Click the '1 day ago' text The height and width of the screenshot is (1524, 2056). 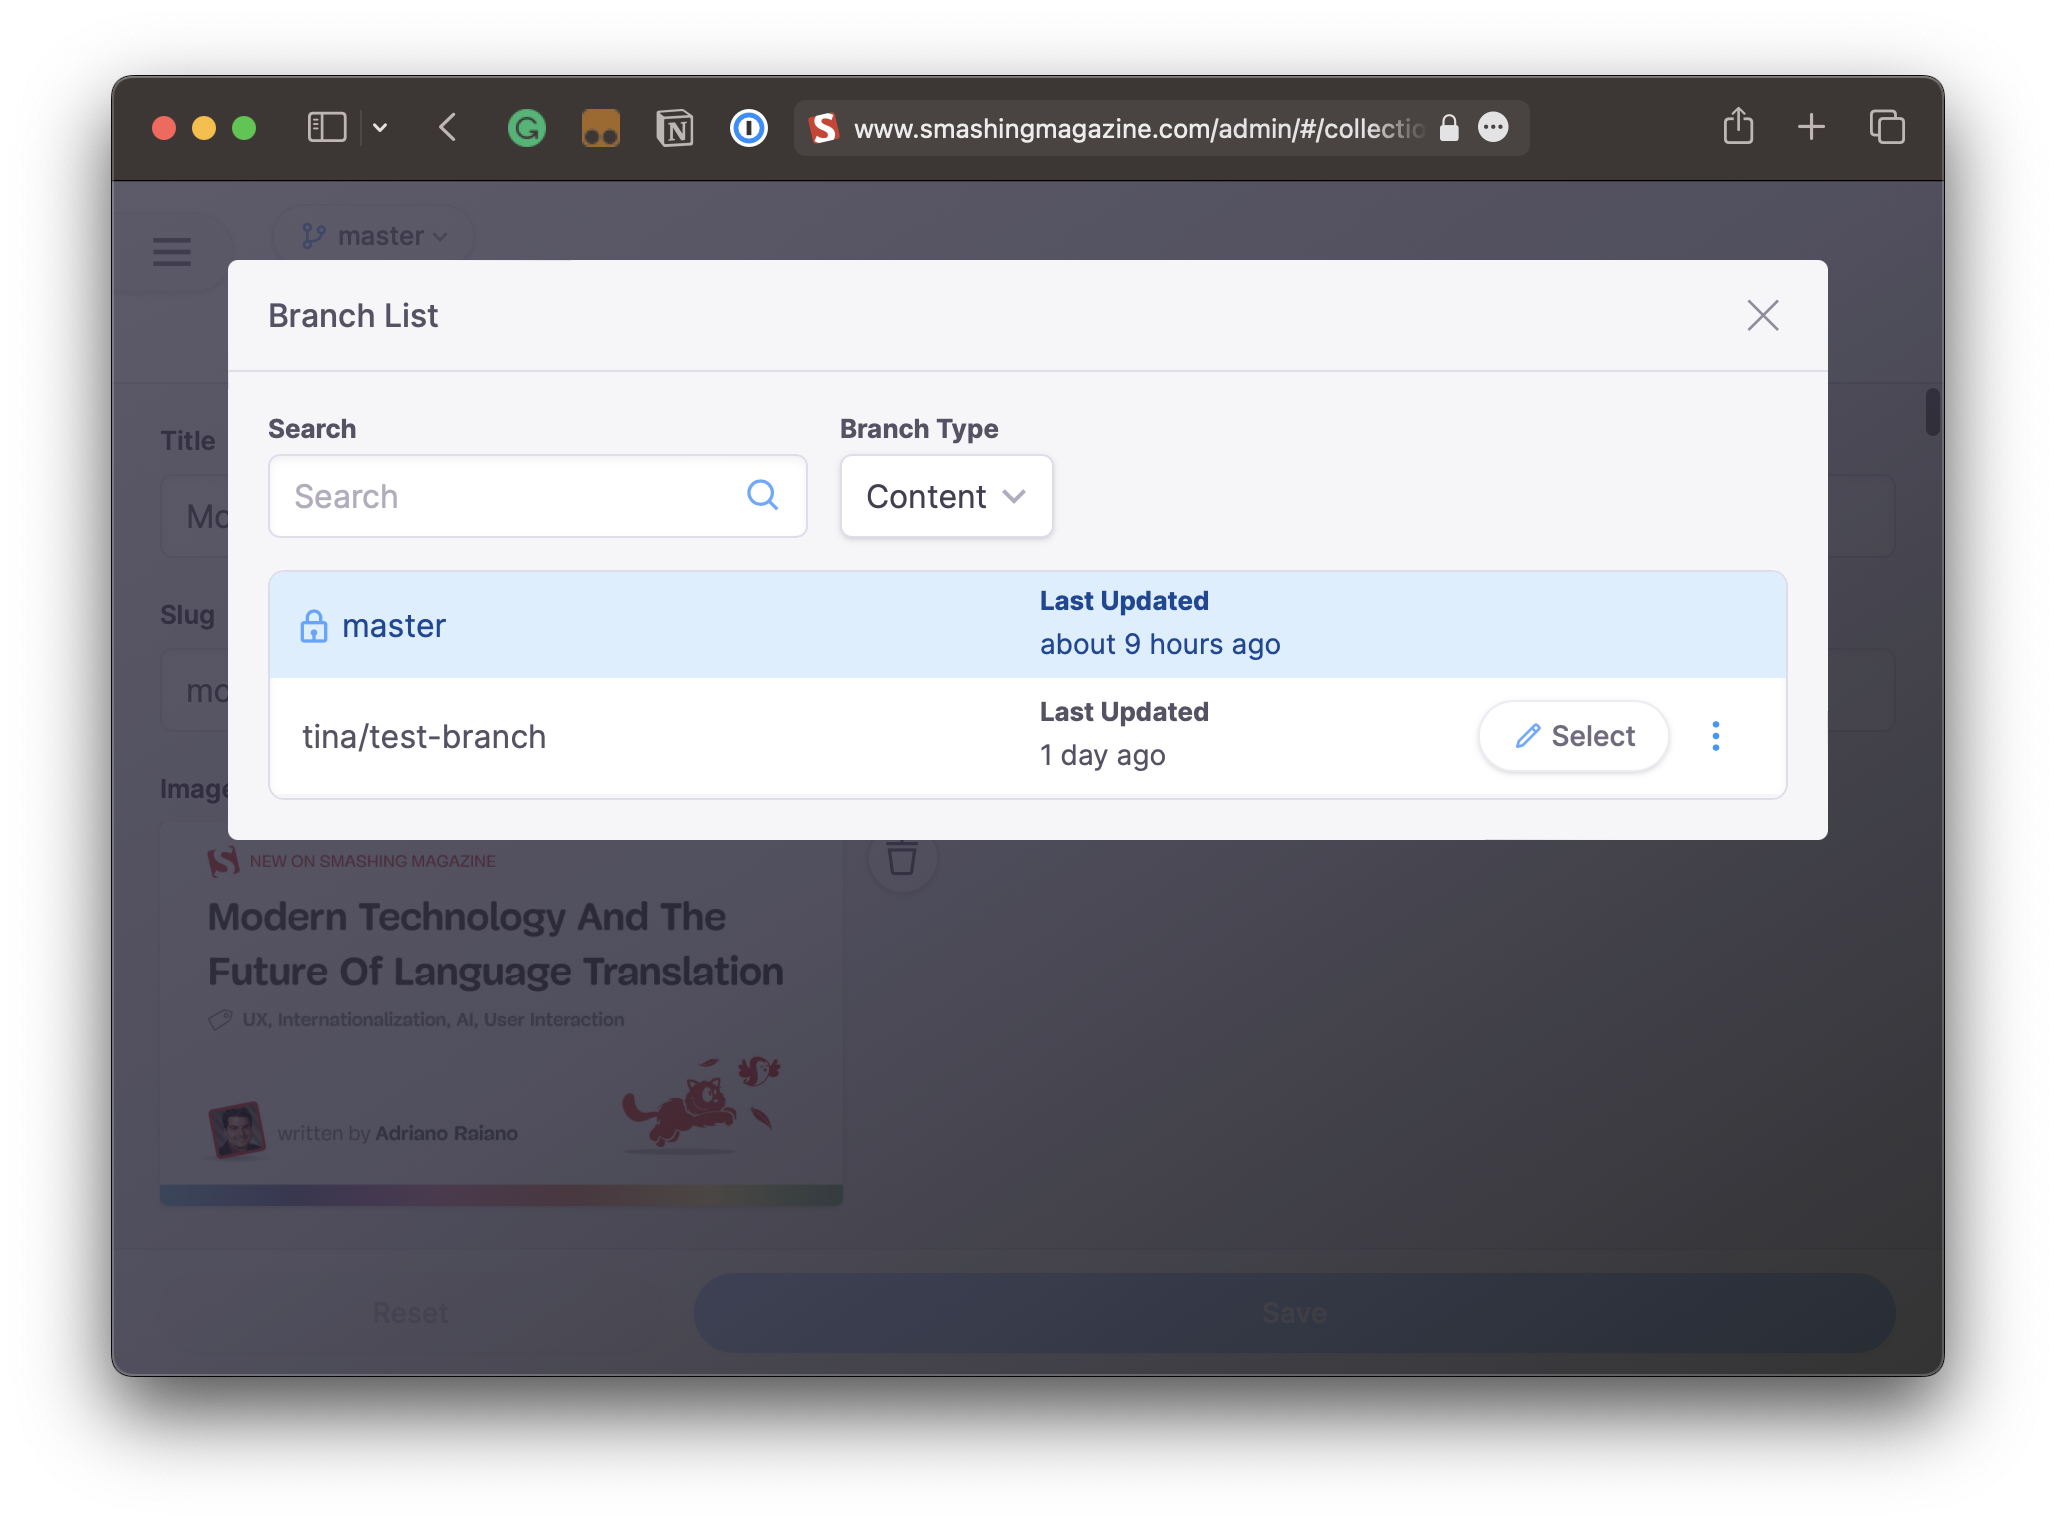pyautogui.click(x=1102, y=756)
